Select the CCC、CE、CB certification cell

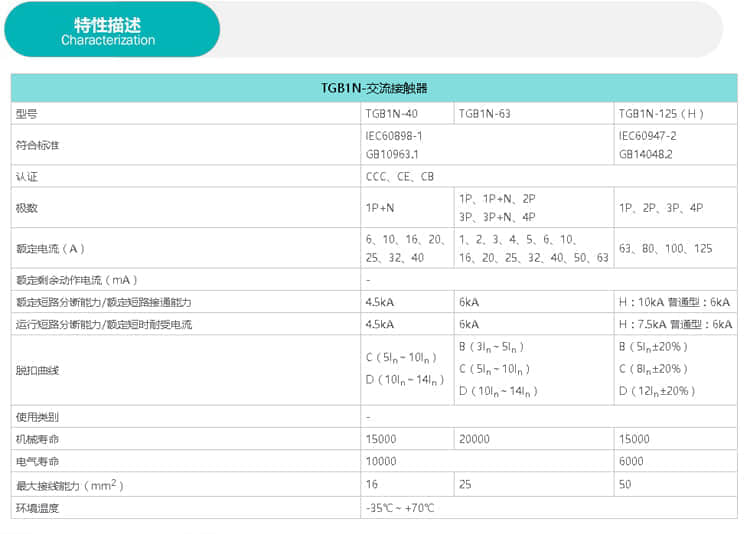pyautogui.click(x=400, y=177)
